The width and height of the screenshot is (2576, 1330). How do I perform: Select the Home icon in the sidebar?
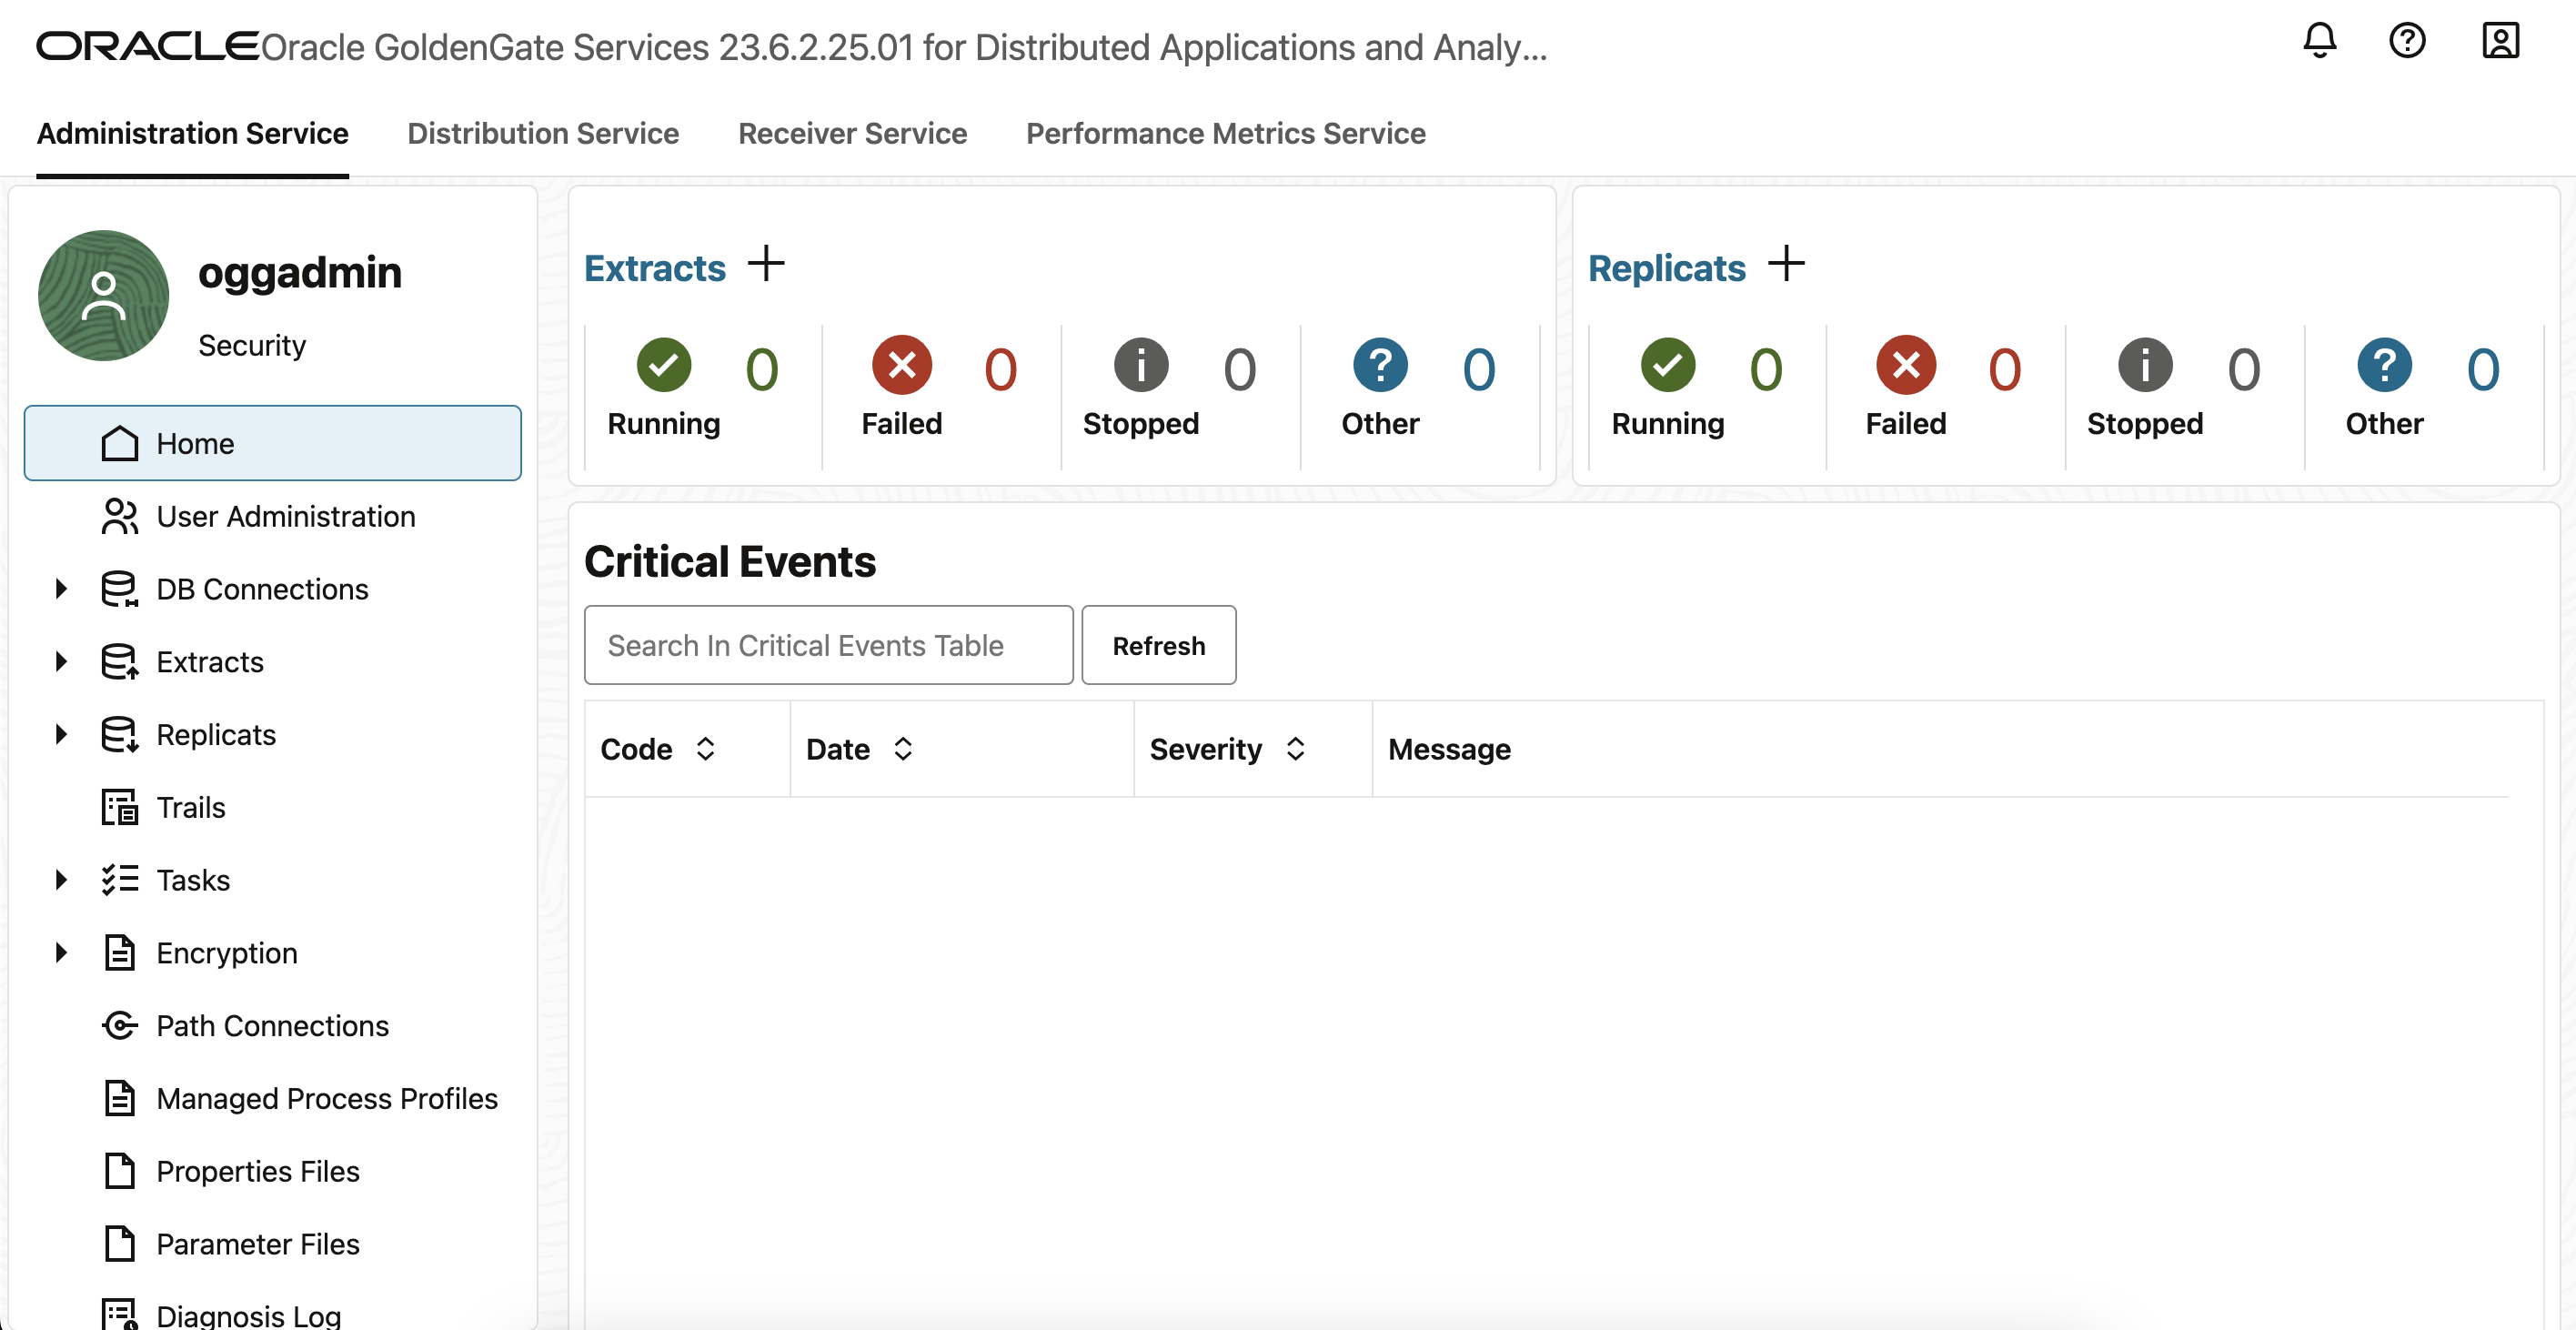[x=119, y=443]
